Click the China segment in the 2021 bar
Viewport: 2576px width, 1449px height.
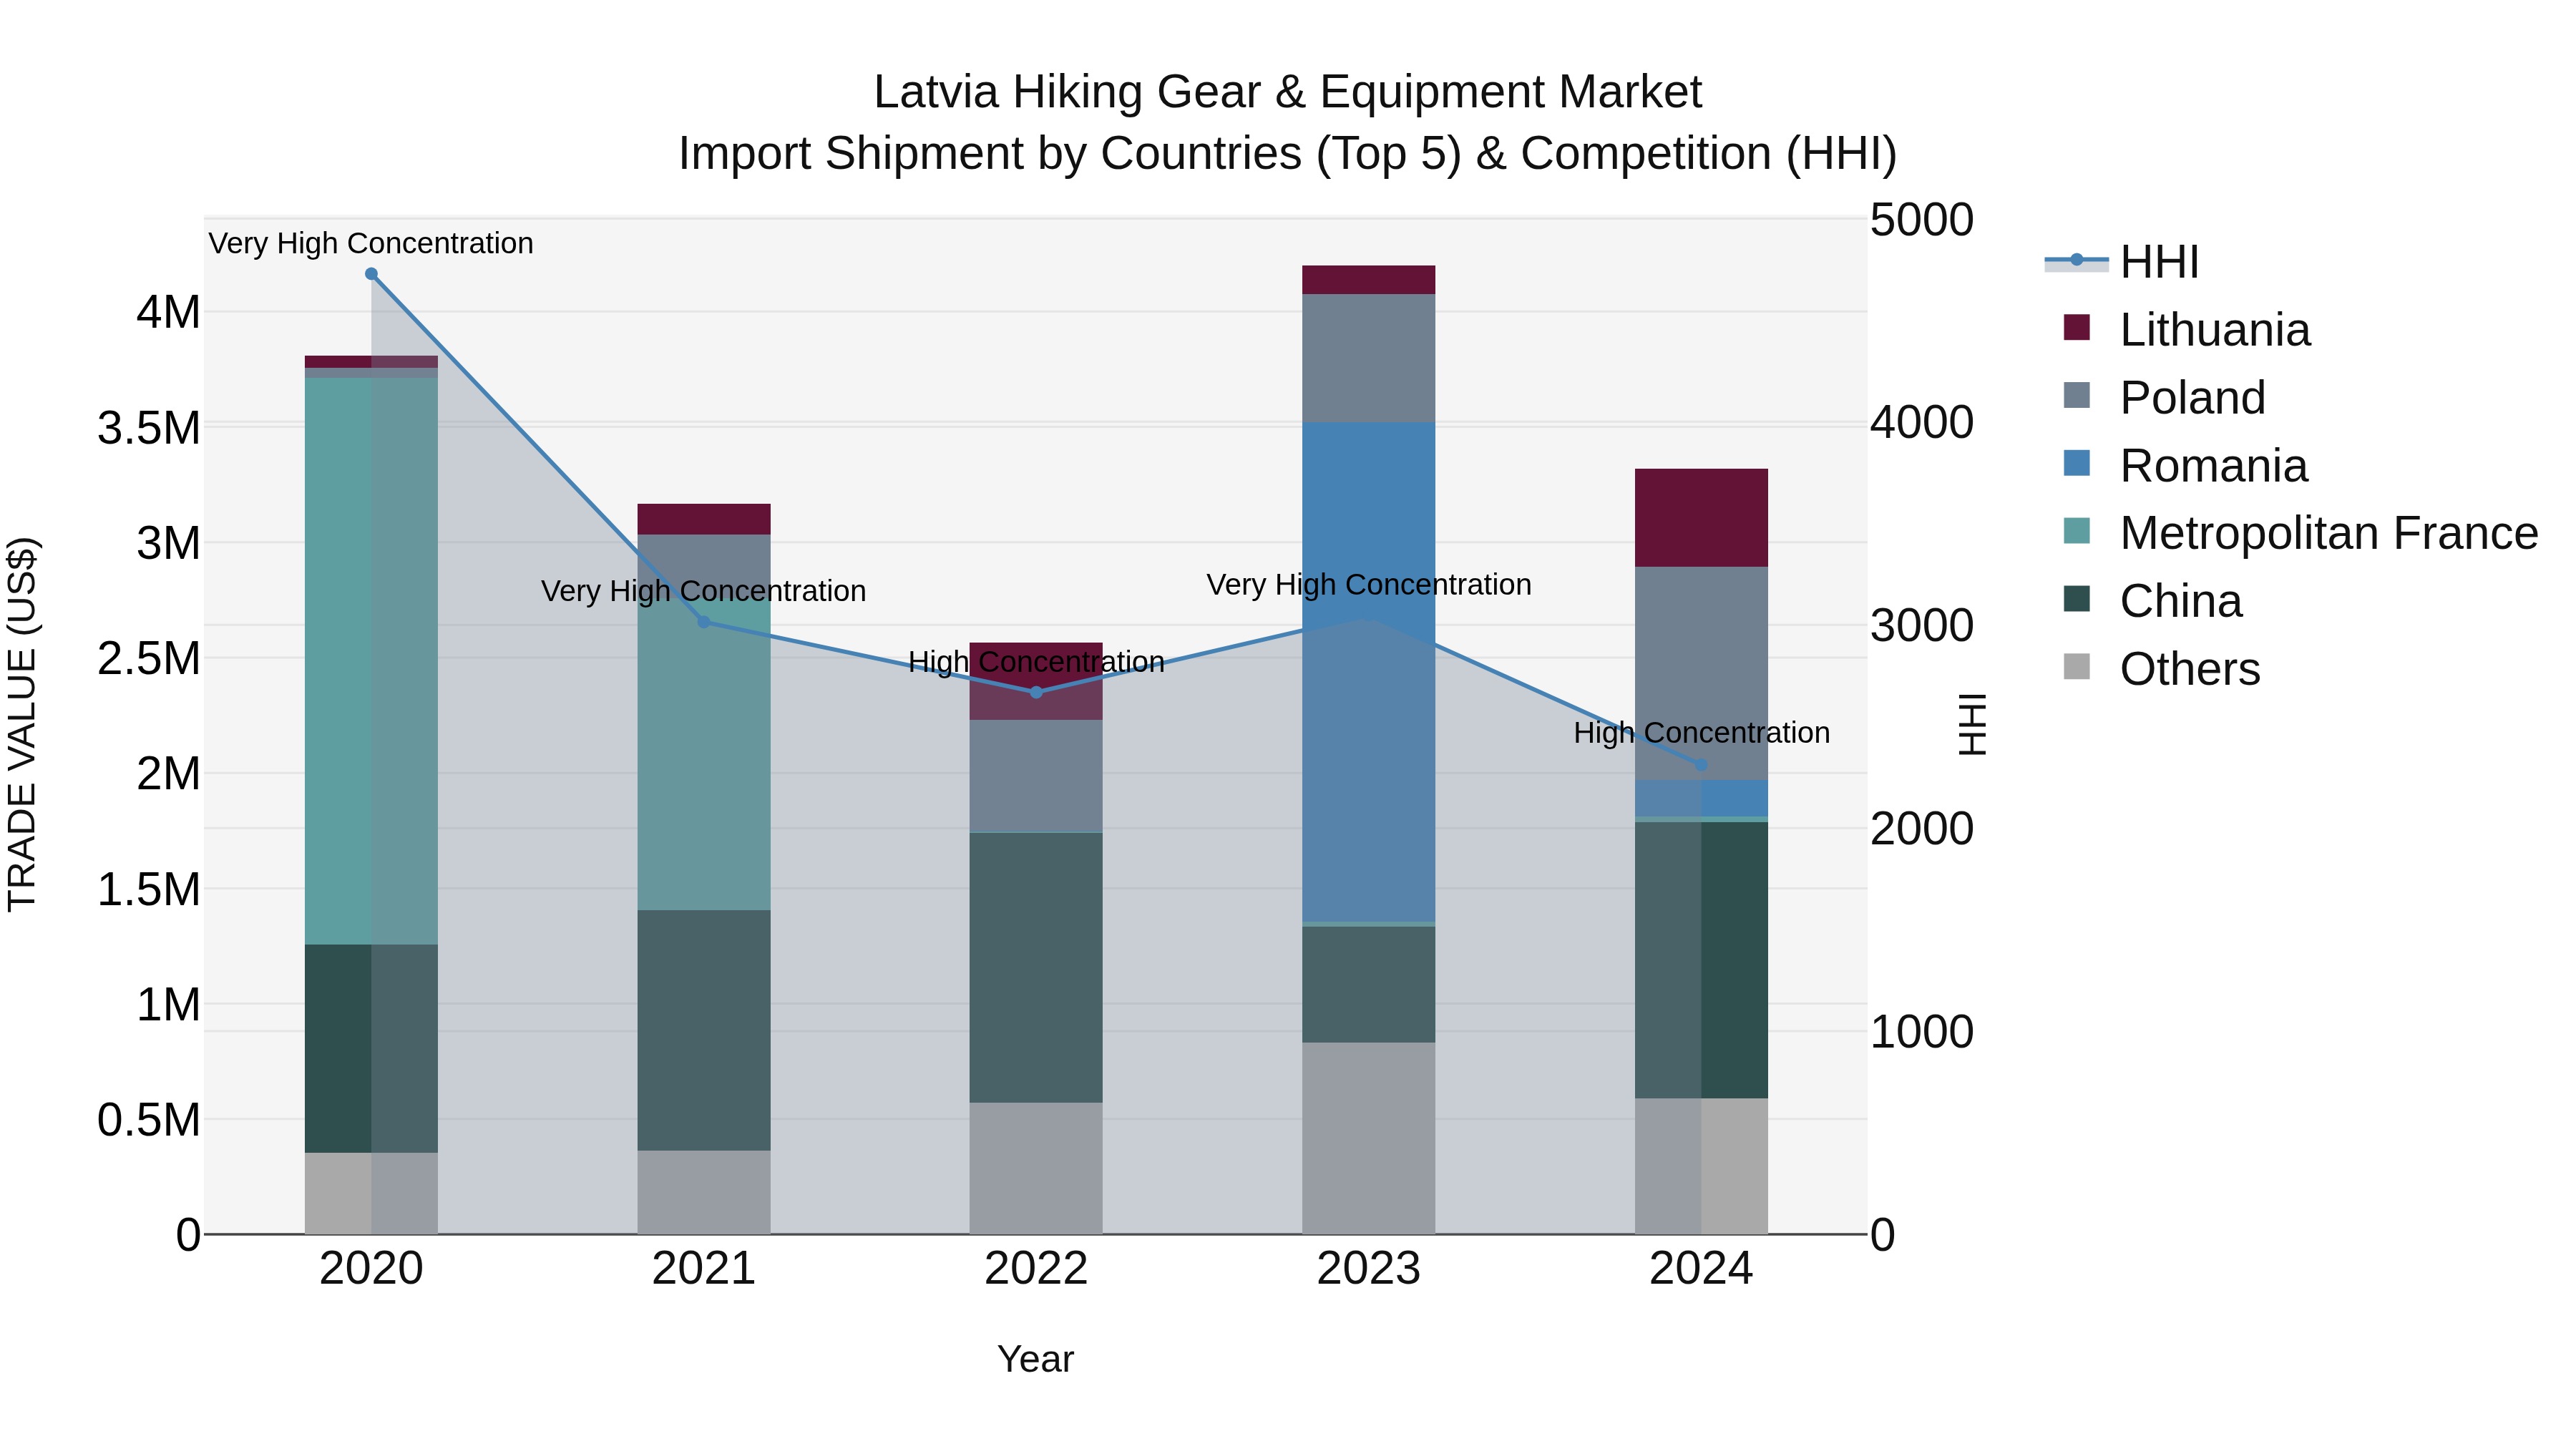click(x=703, y=1030)
